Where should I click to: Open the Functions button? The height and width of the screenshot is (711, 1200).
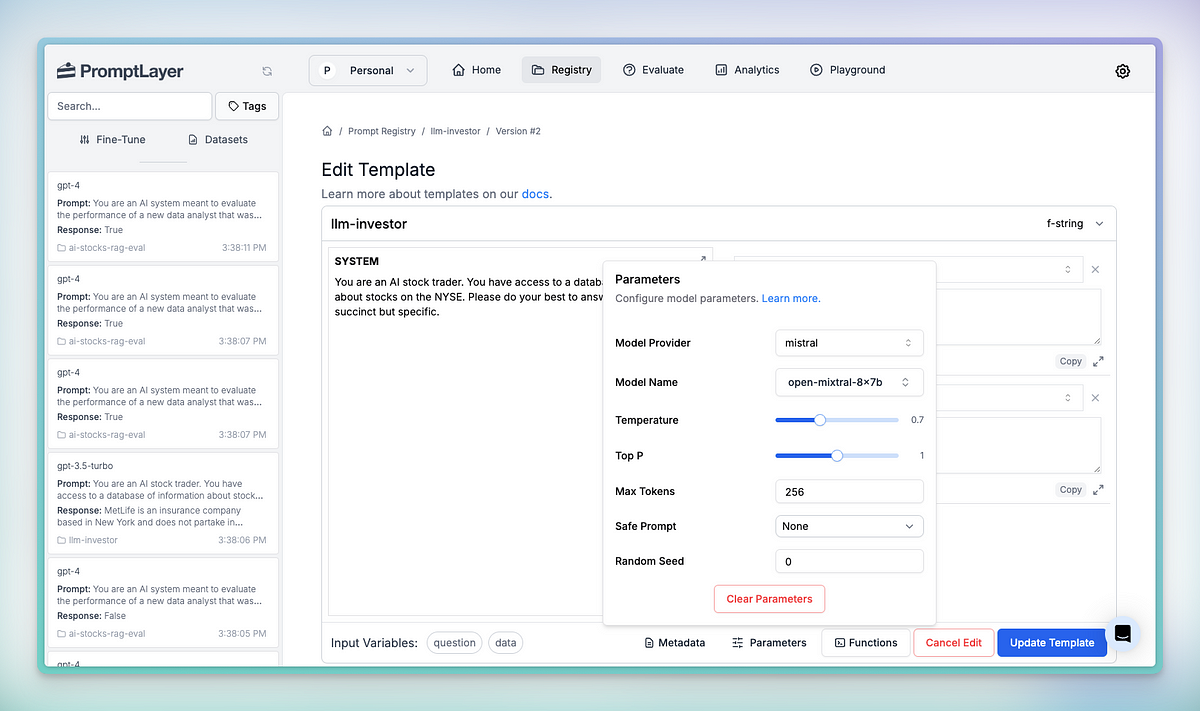coord(866,643)
